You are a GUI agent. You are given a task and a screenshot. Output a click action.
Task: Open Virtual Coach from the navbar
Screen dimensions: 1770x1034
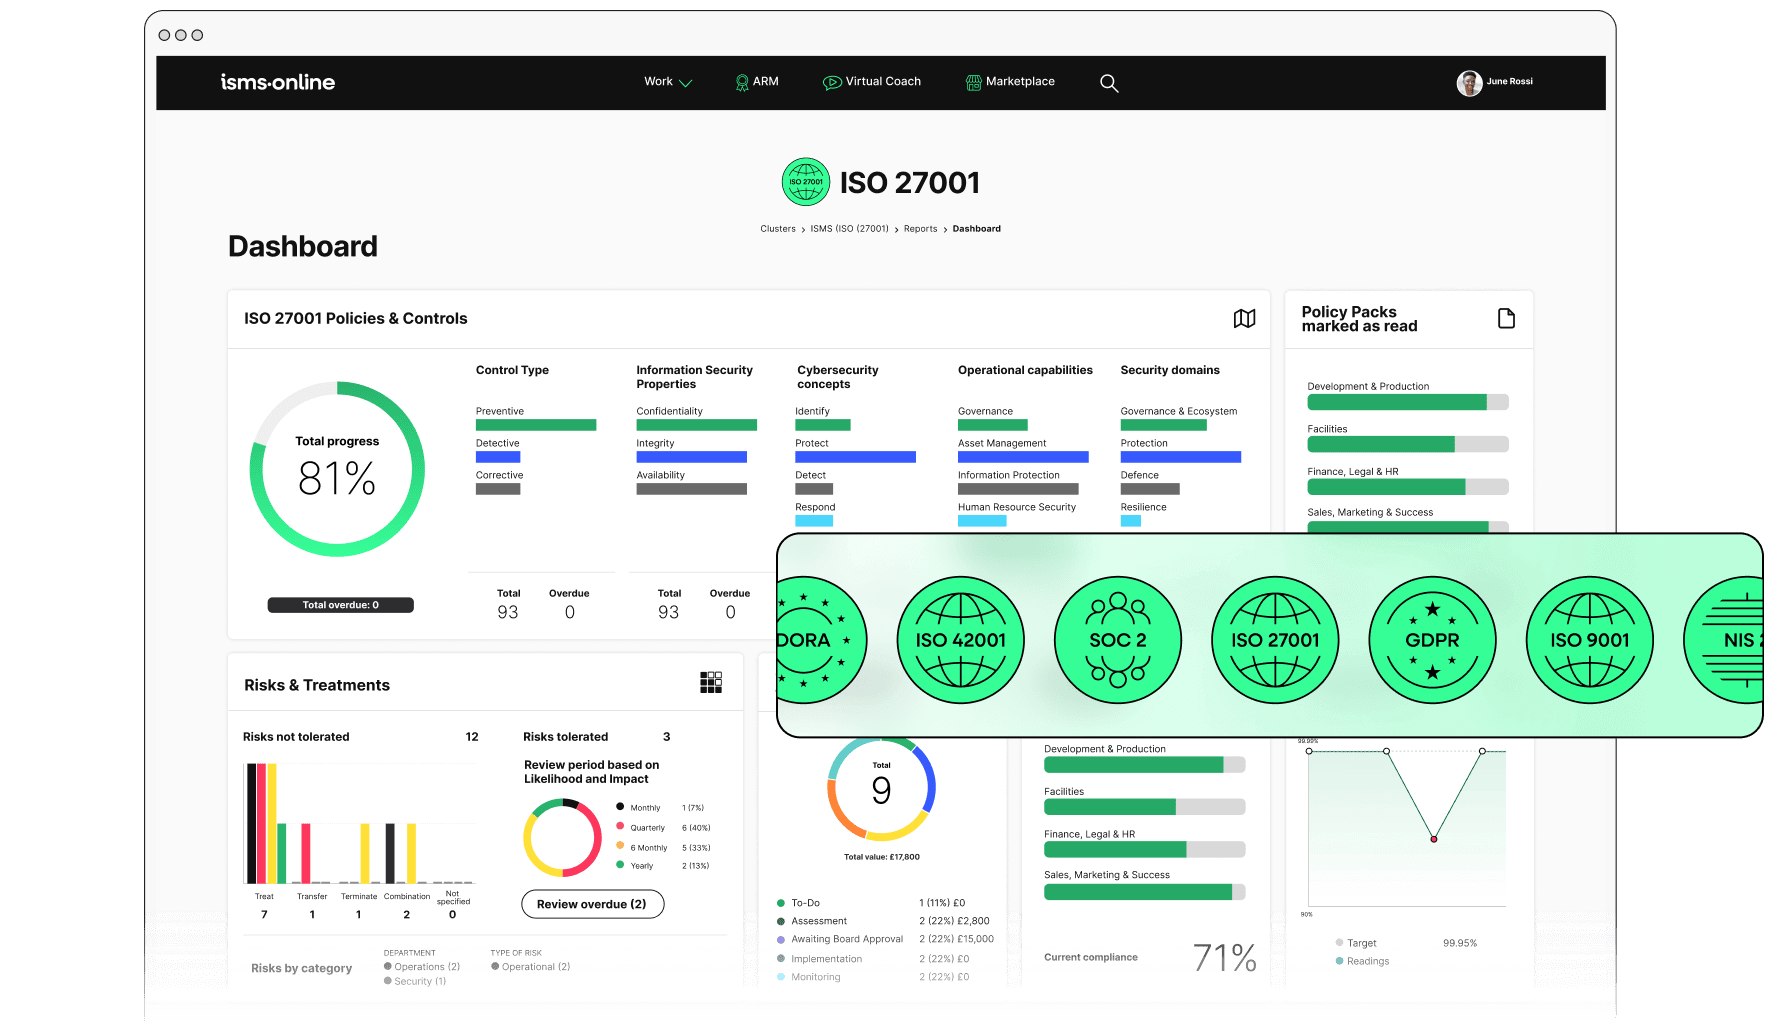(871, 82)
